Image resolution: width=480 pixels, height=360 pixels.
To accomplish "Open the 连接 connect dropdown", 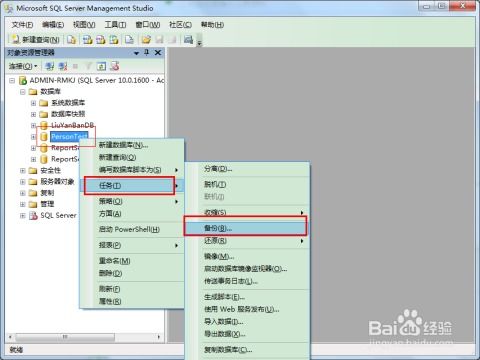I will tap(22, 66).
